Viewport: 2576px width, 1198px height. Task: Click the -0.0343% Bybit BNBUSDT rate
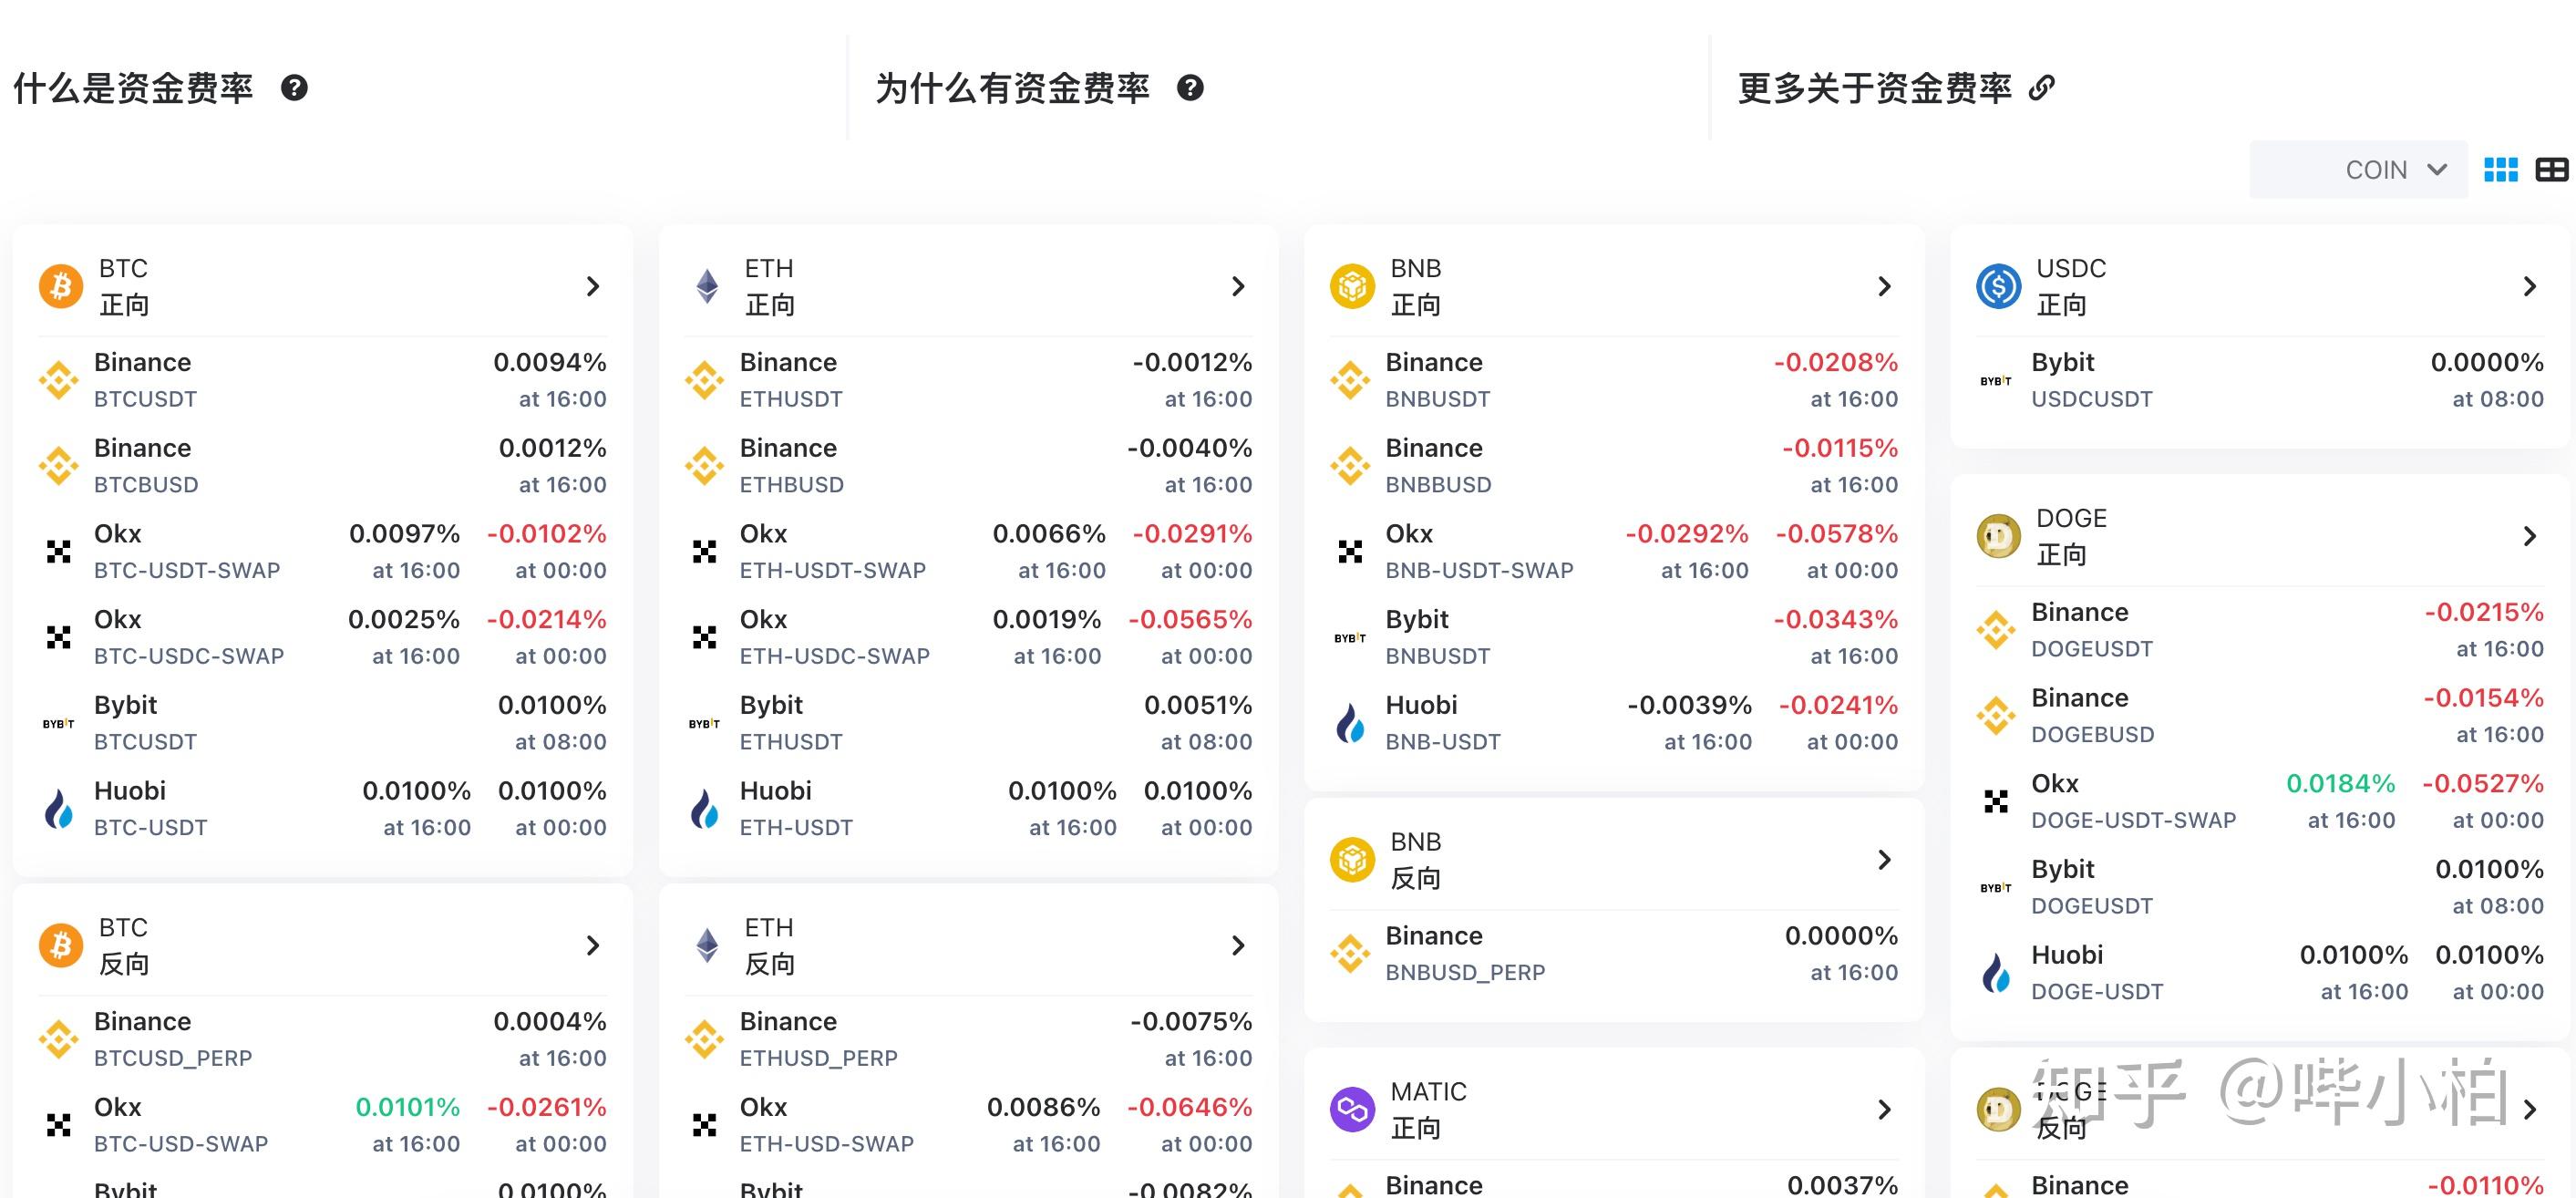(x=1836, y=619)
